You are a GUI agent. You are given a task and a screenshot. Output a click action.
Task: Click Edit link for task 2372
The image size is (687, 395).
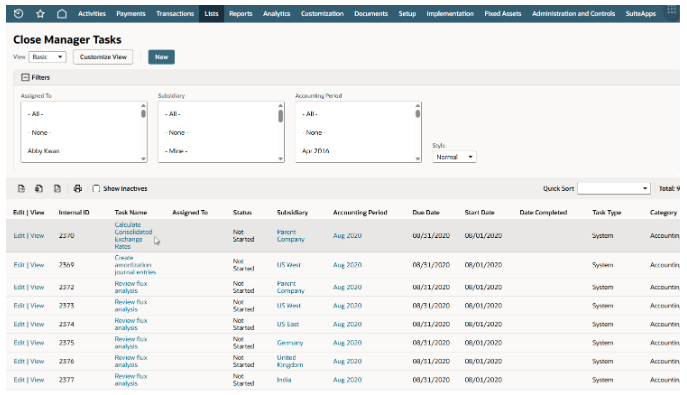point(19,287)
